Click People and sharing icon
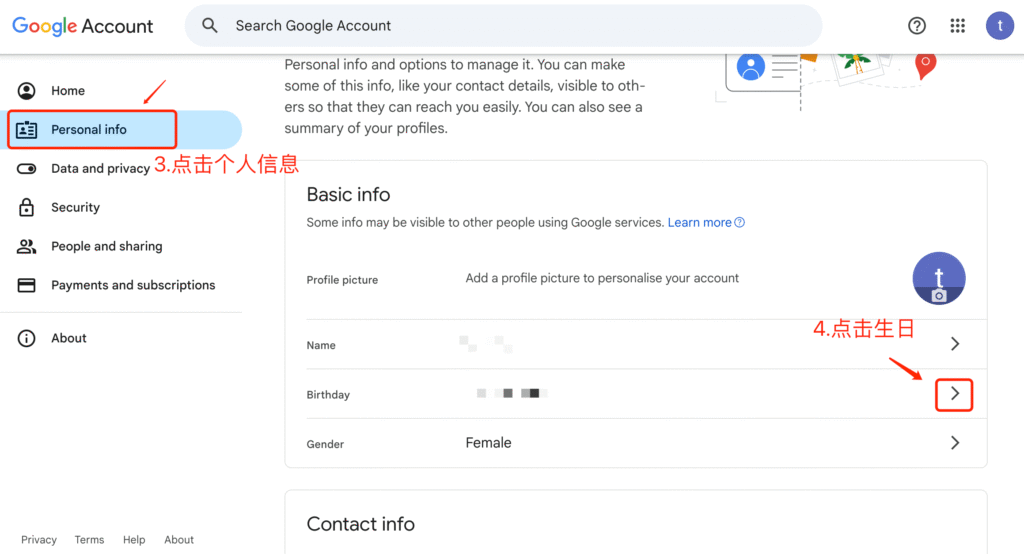The height and width of the screenshot is (554, 1024). (x=26, y=246)
